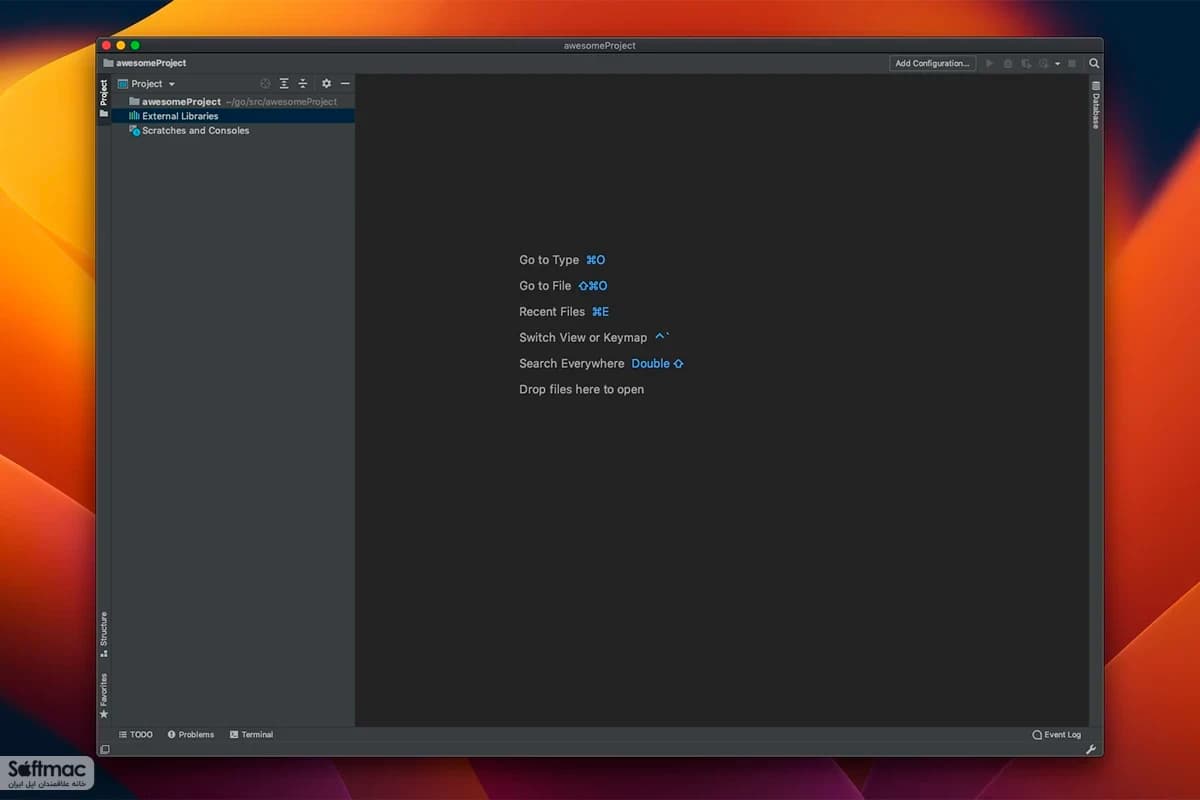Select External Libraries in project tree

(232, 116)
